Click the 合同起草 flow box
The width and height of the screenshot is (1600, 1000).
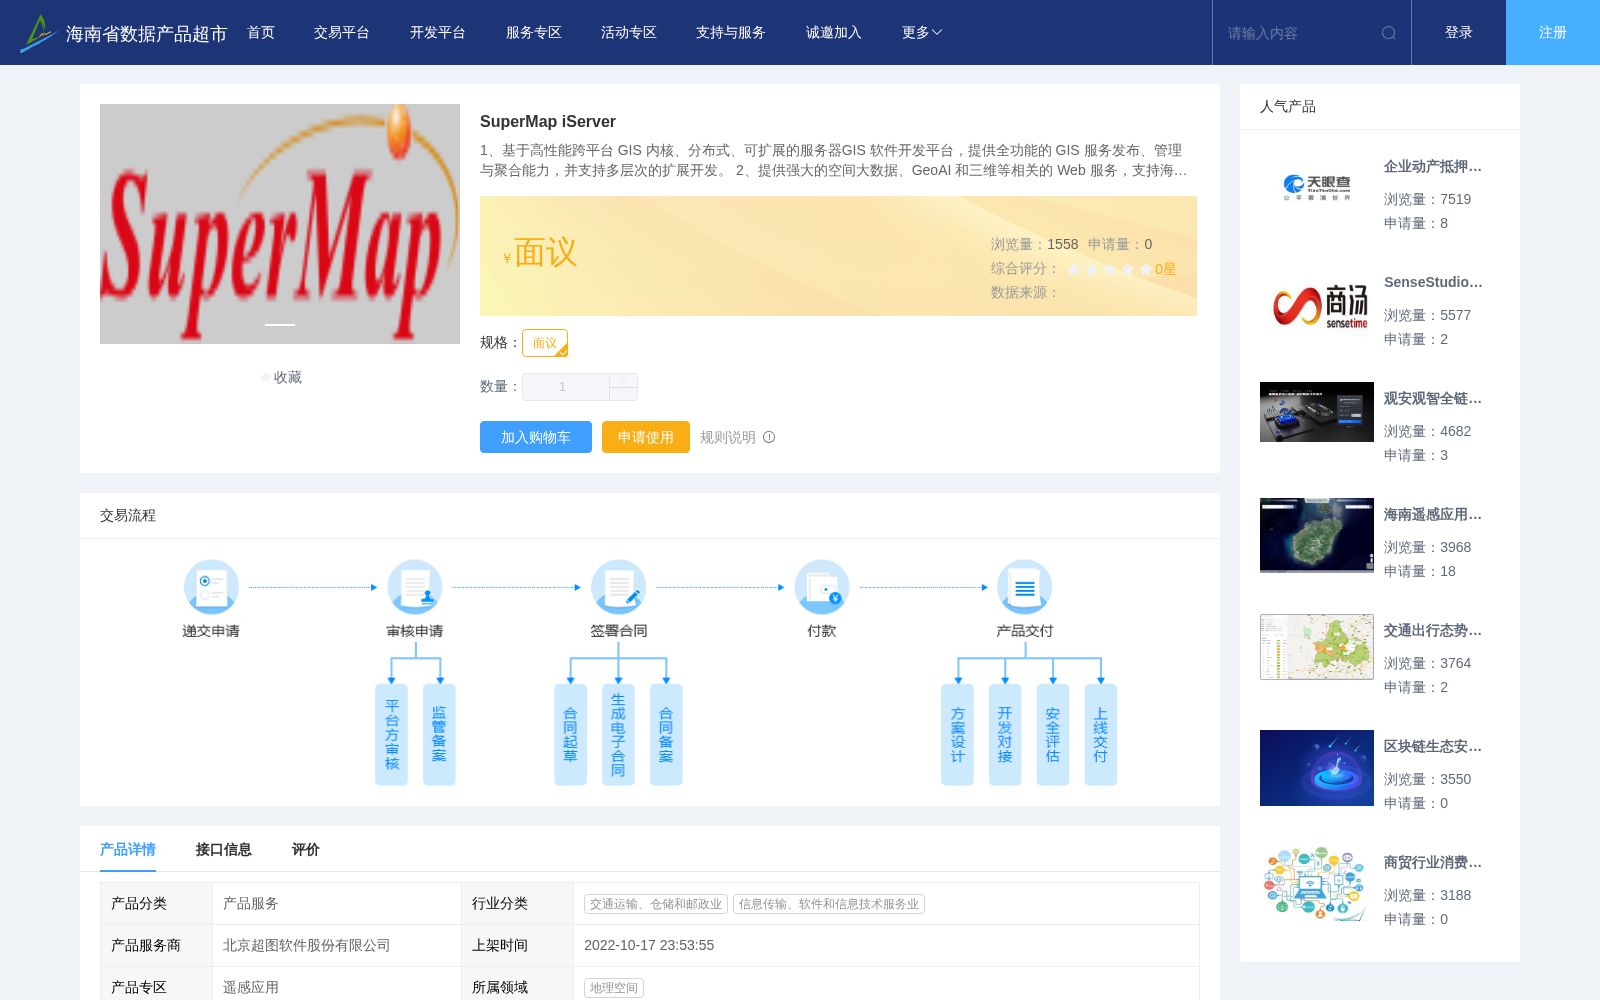pyautogui.click(x=570, y=735)
